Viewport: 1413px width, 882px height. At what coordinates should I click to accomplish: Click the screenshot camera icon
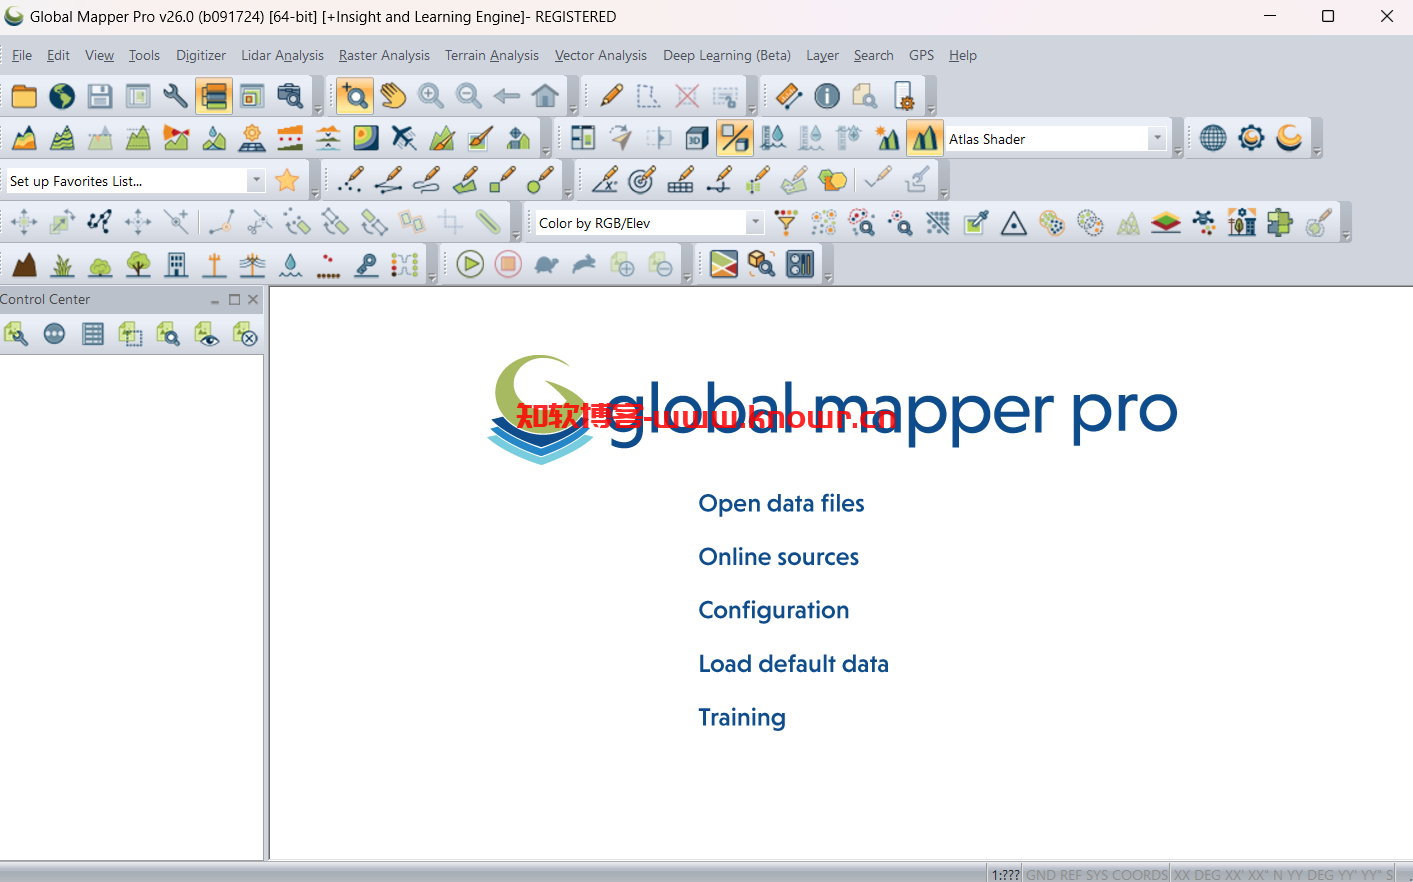(x=290, y=96)
